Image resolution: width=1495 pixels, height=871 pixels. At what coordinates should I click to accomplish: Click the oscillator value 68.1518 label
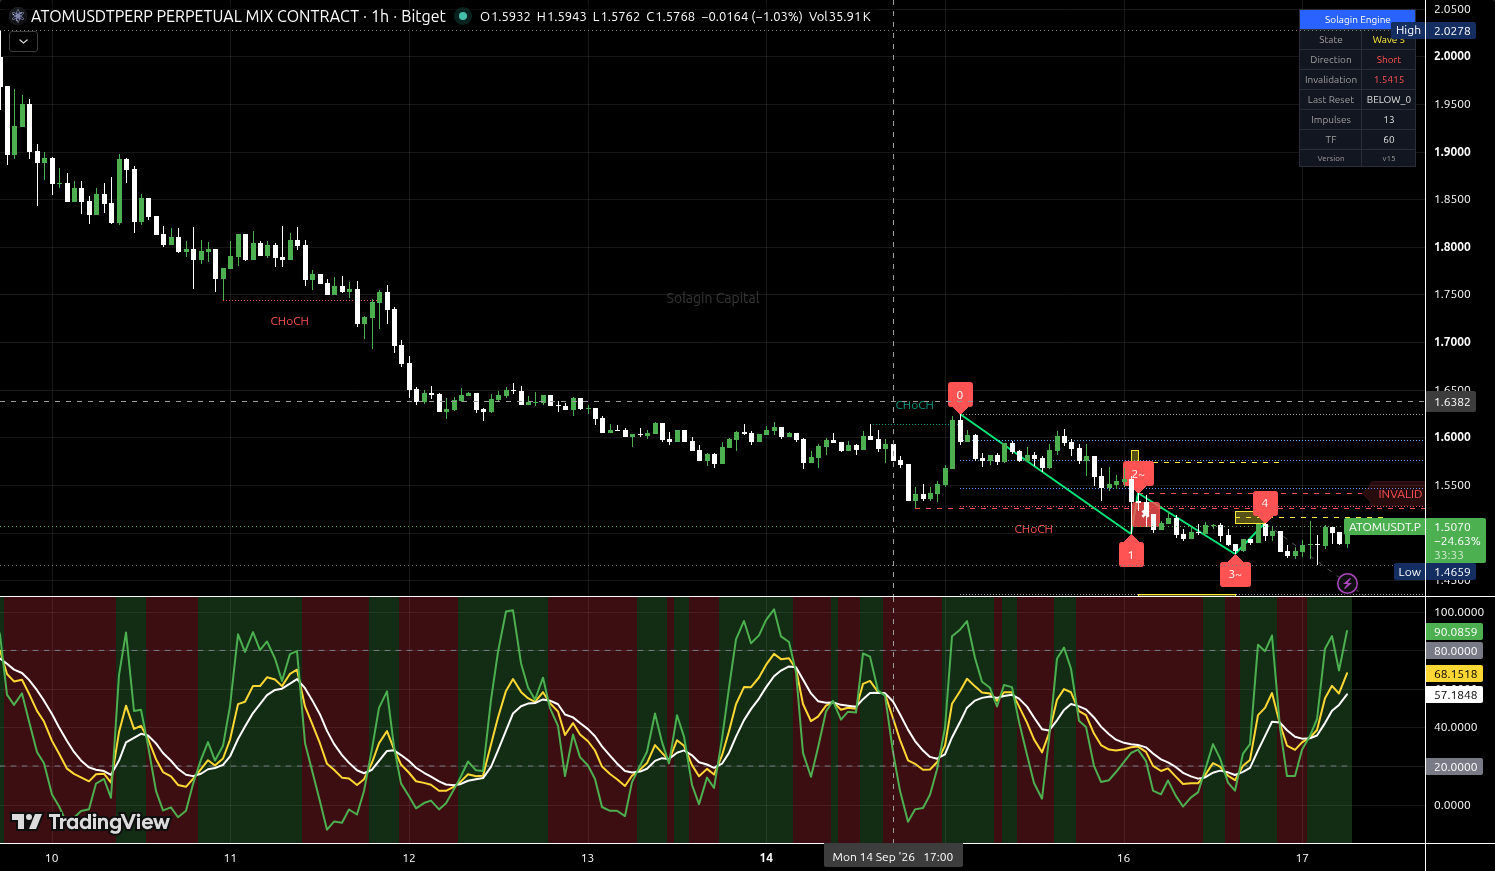click(x=1455, y=674)
